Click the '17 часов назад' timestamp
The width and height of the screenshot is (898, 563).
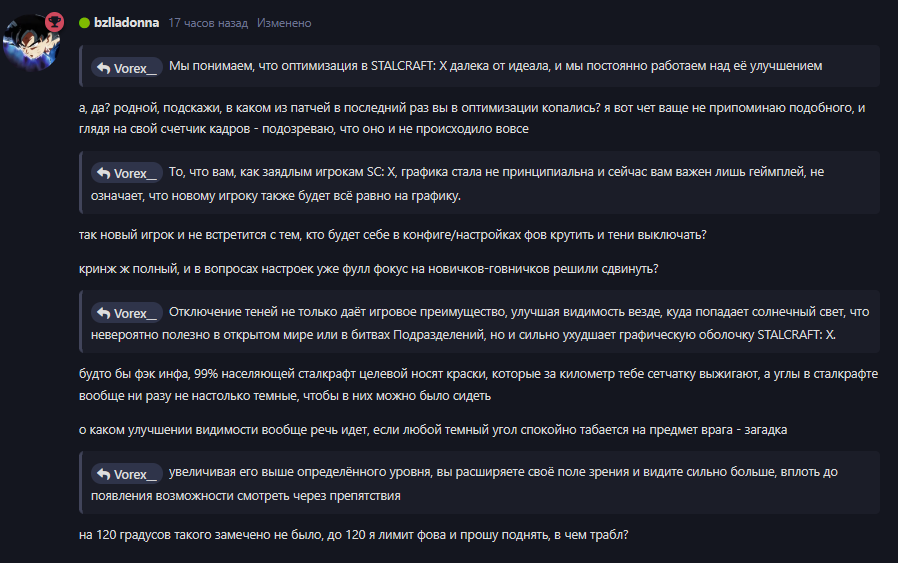[208, 23]
